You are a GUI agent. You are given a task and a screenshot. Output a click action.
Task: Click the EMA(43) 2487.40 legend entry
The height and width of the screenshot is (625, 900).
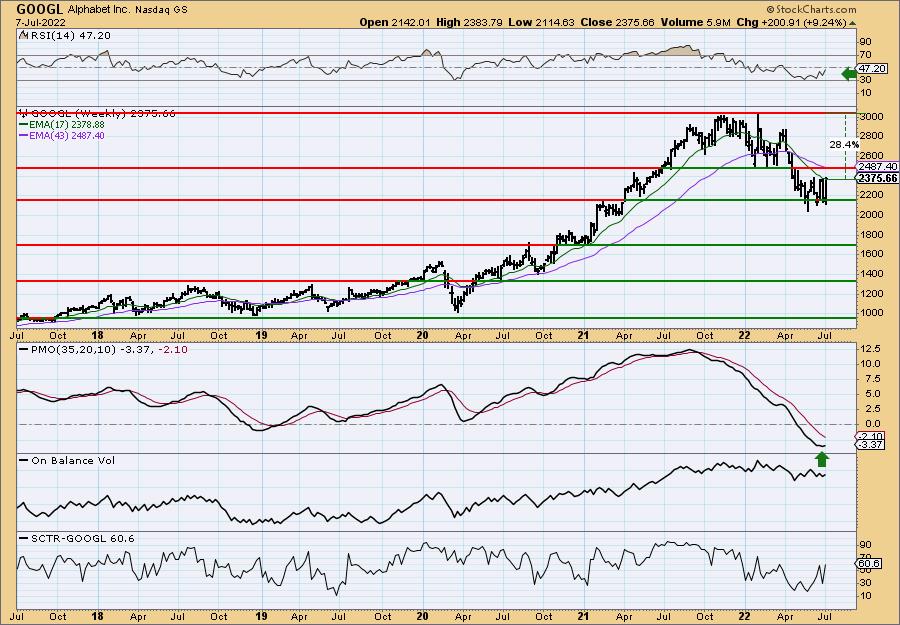[x=62, y=135]
